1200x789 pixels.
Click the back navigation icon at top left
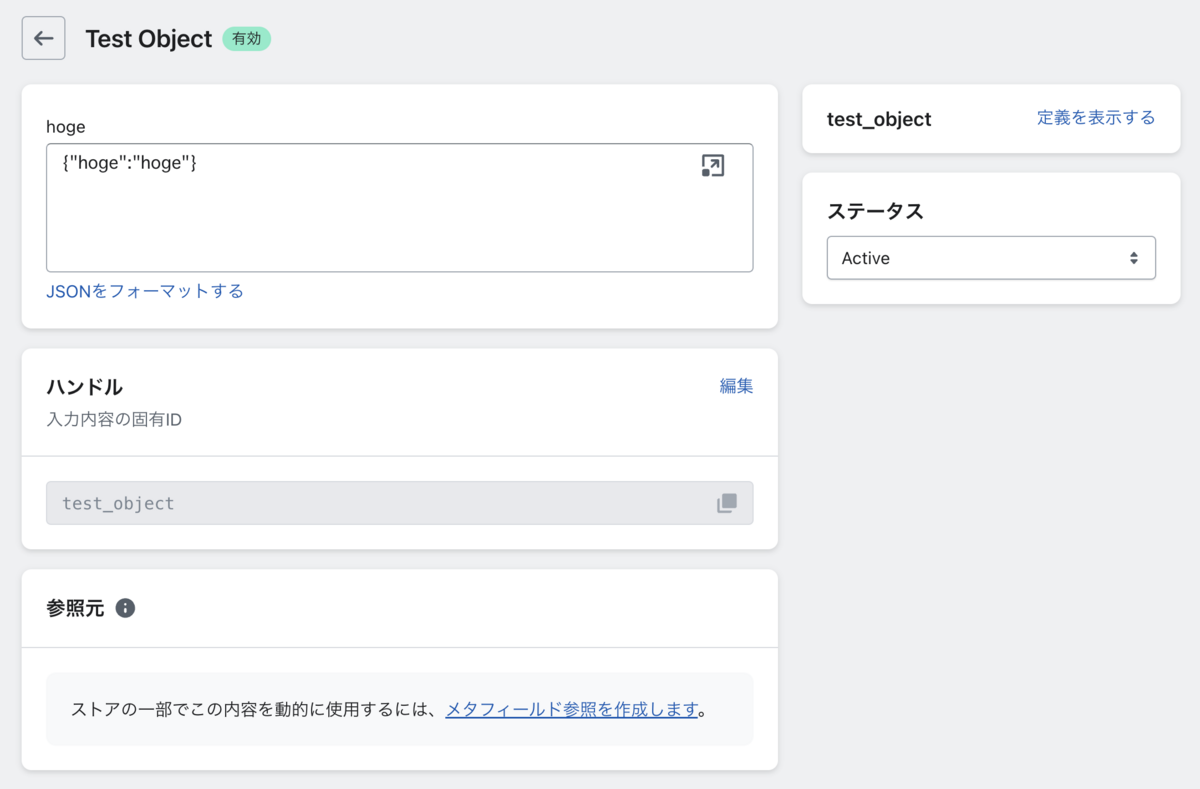[x=43, y=38]
